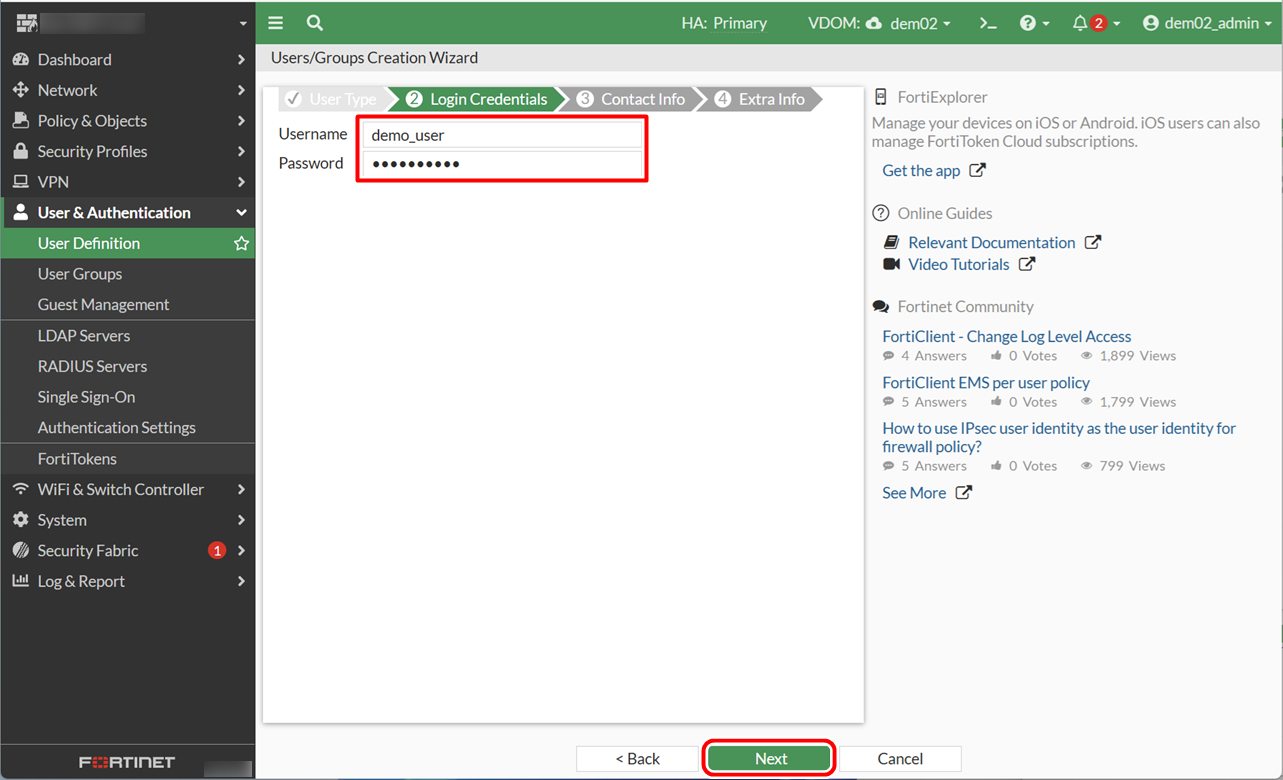The width and height of the screenshot is (1283, 780).
Task: Click the Security Fabric red badge
Action: tap(216, 551)
